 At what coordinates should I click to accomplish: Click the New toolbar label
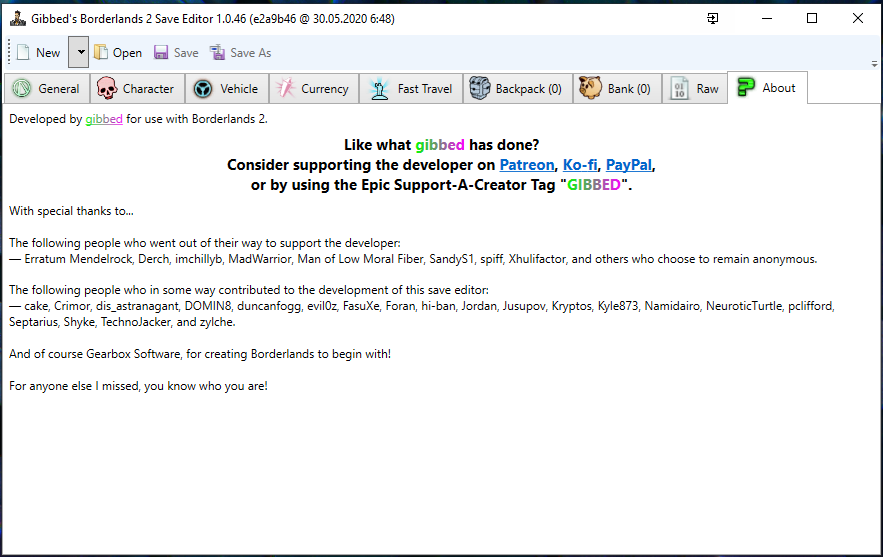pyautogui.click(x=48, y=53)
